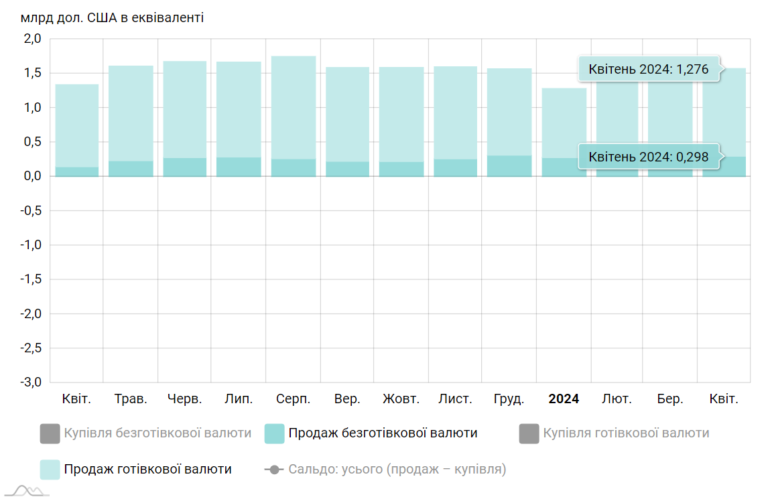Click the light teal swatch for Продаж готівкової валюти
Image resolution: width=768 pixels, height=501 pixels.
[x=50, y=470]
